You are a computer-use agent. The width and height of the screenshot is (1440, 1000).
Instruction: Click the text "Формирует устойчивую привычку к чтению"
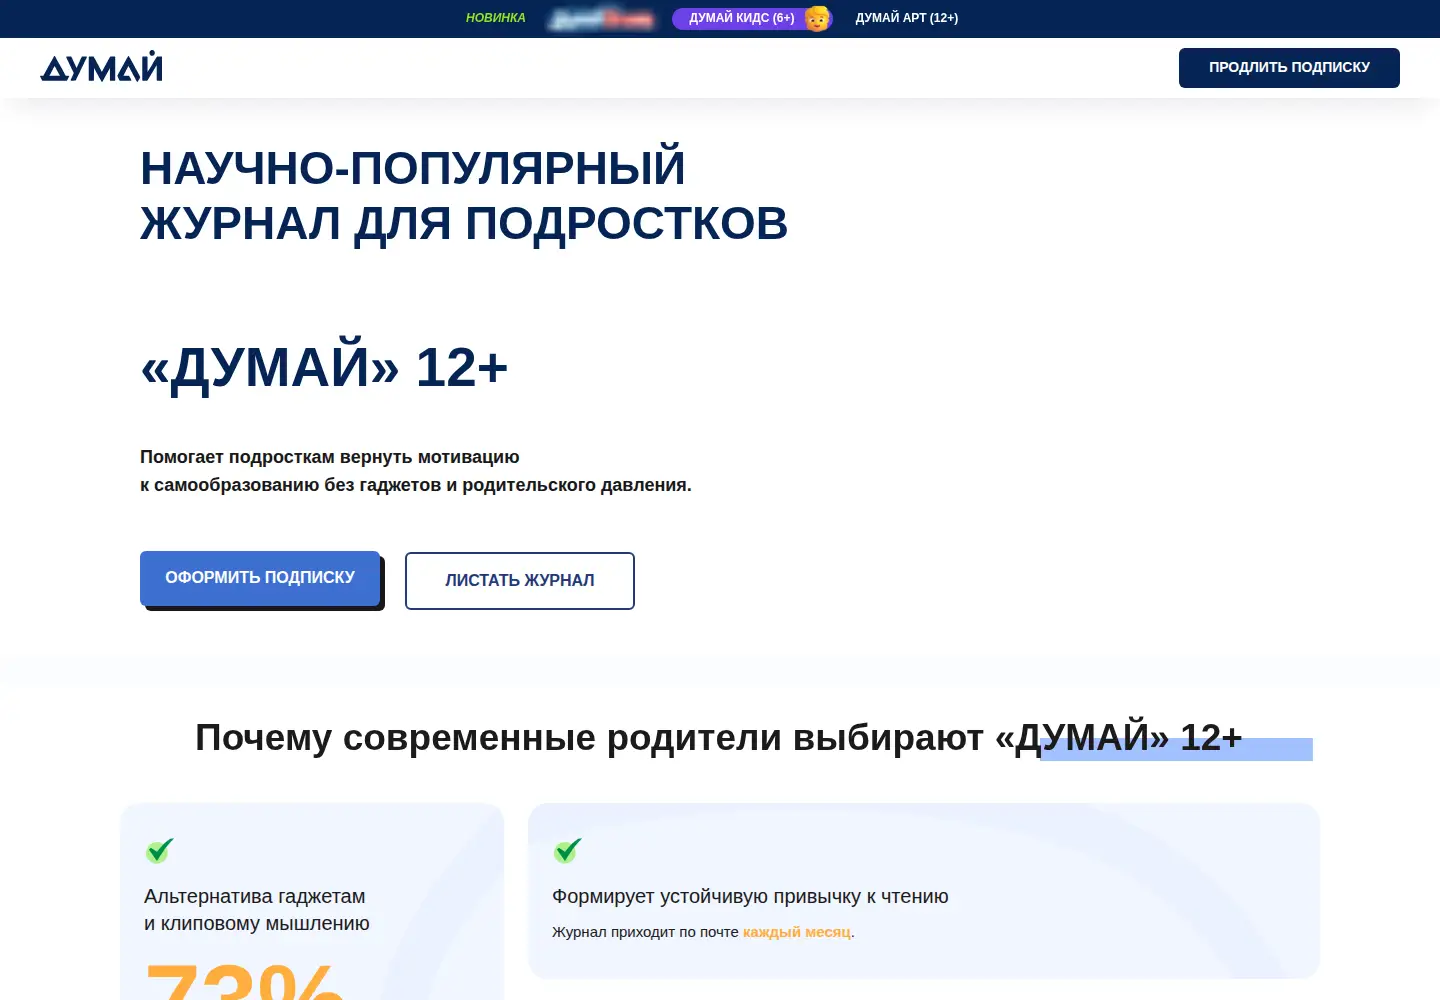coord(750,897)
